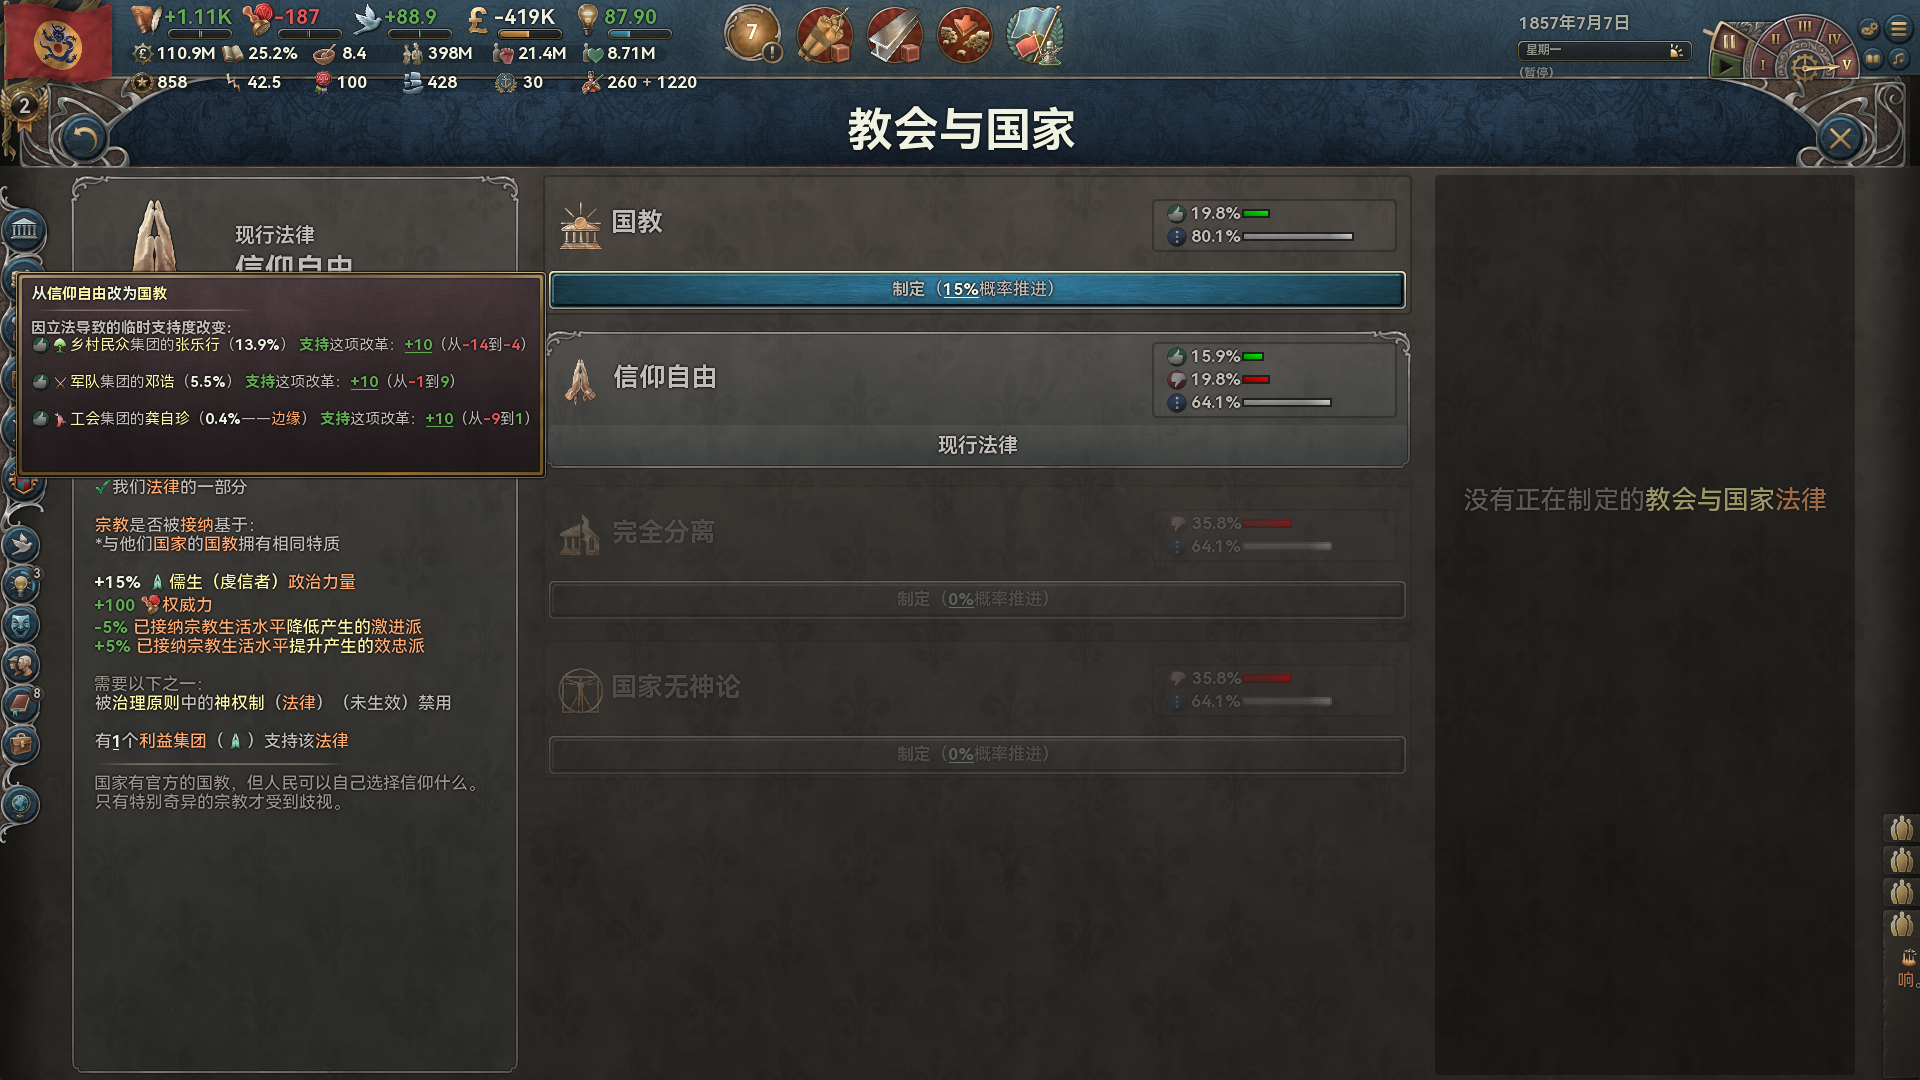1920x1080 pixels.
Task: Toggle the game pause button
Action: click(x=1728, y=41)
